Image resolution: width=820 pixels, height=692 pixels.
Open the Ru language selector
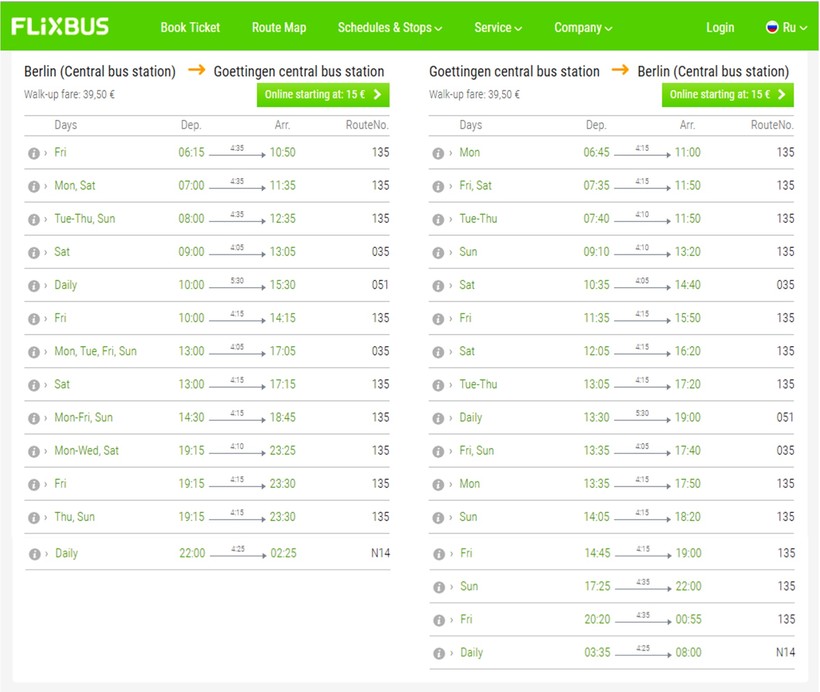point(789,28)
